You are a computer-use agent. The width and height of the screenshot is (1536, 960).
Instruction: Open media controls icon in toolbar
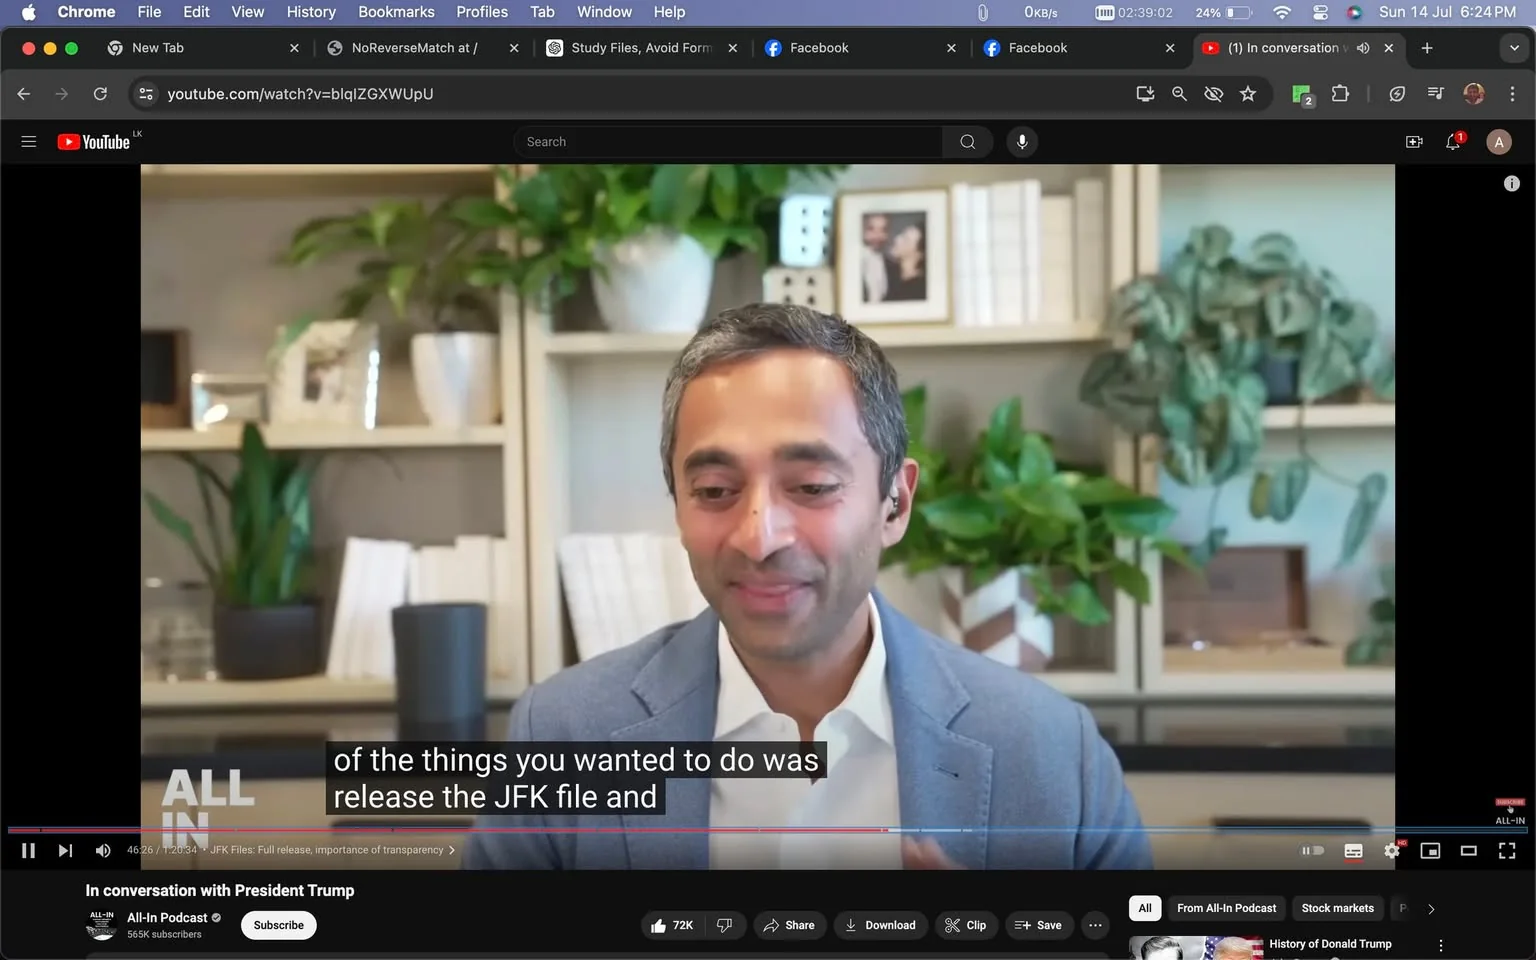pos(1435,94)
